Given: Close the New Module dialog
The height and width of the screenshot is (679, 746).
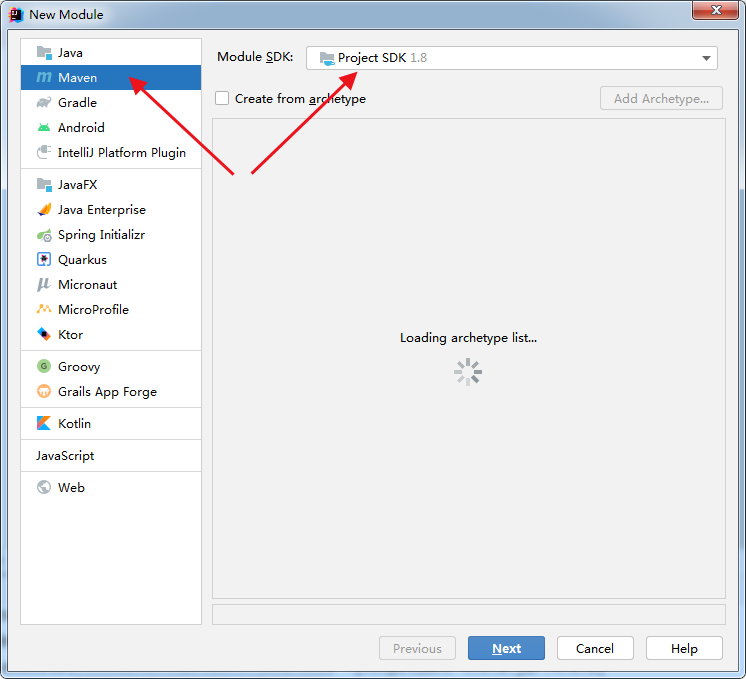Looking at the screenshot, I should 716,10.
